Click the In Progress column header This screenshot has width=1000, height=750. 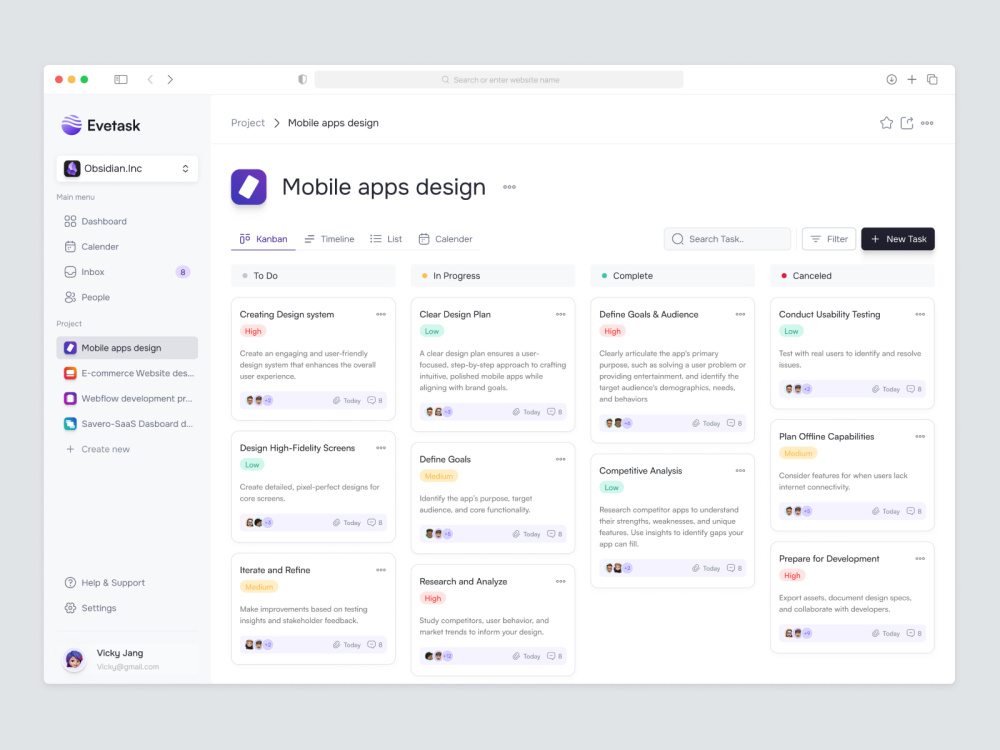pos(493,276)
